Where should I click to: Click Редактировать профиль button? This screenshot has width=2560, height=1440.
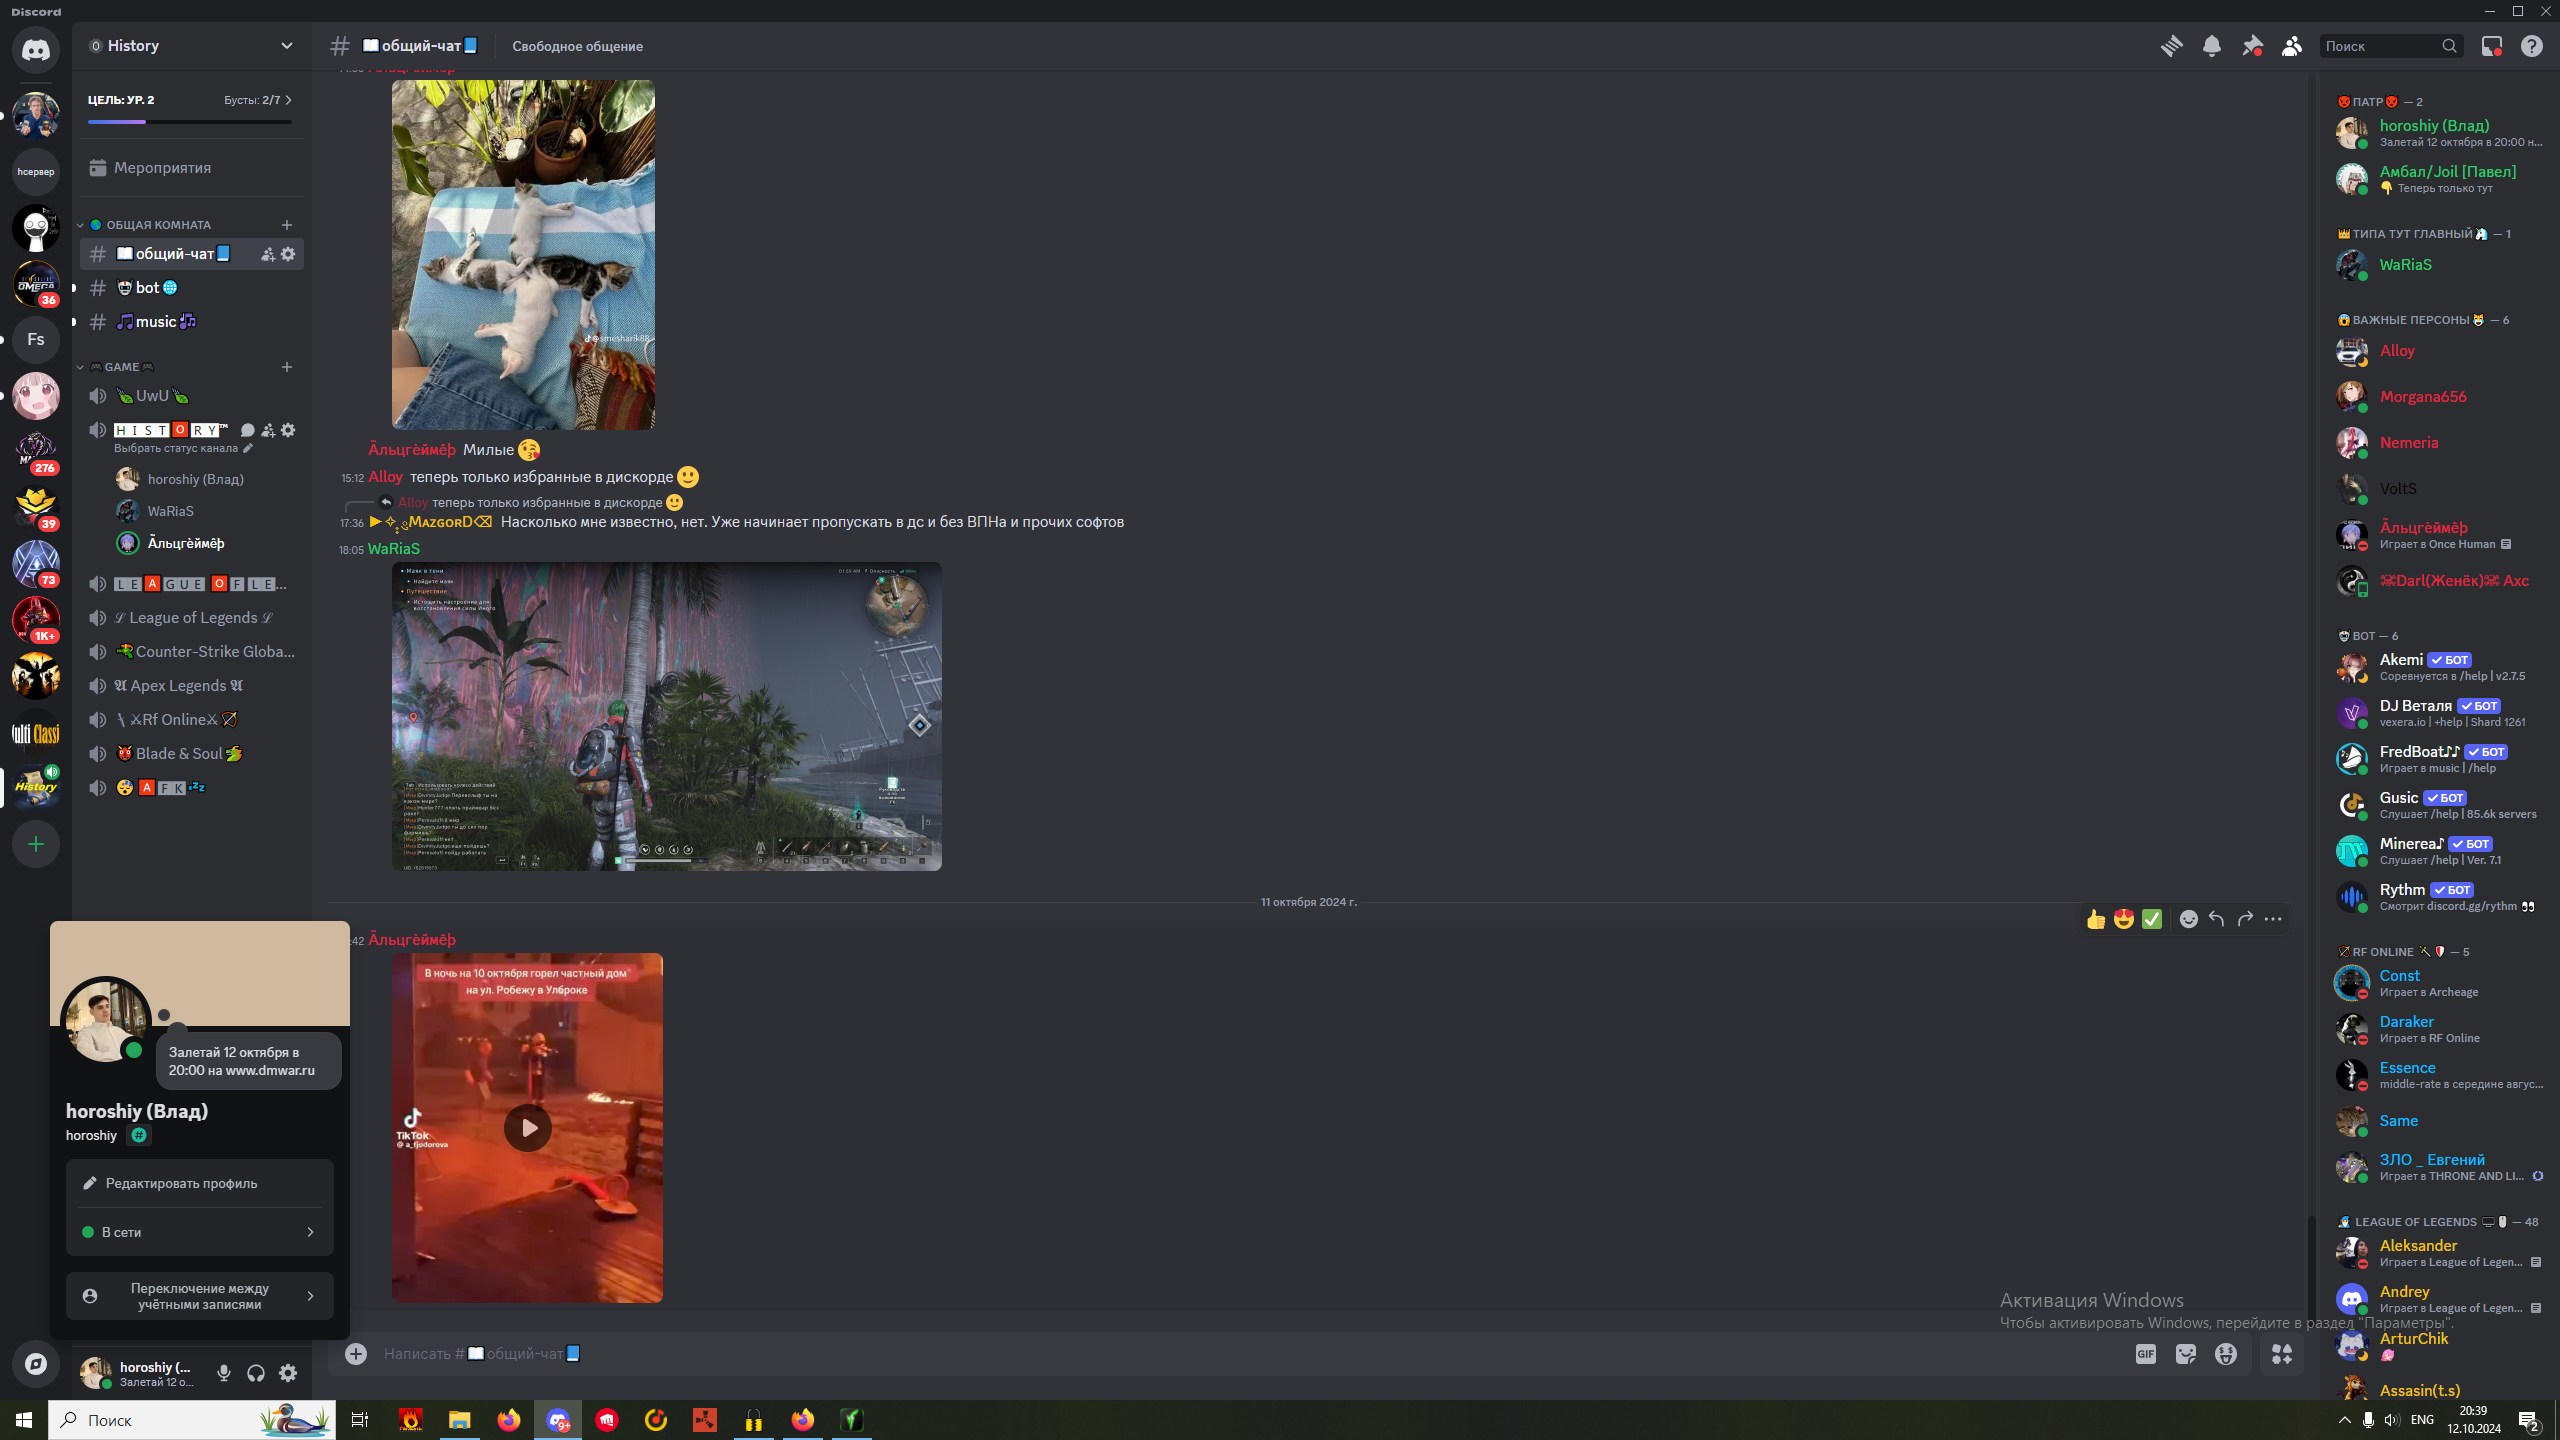click(x=200, y=1183)
